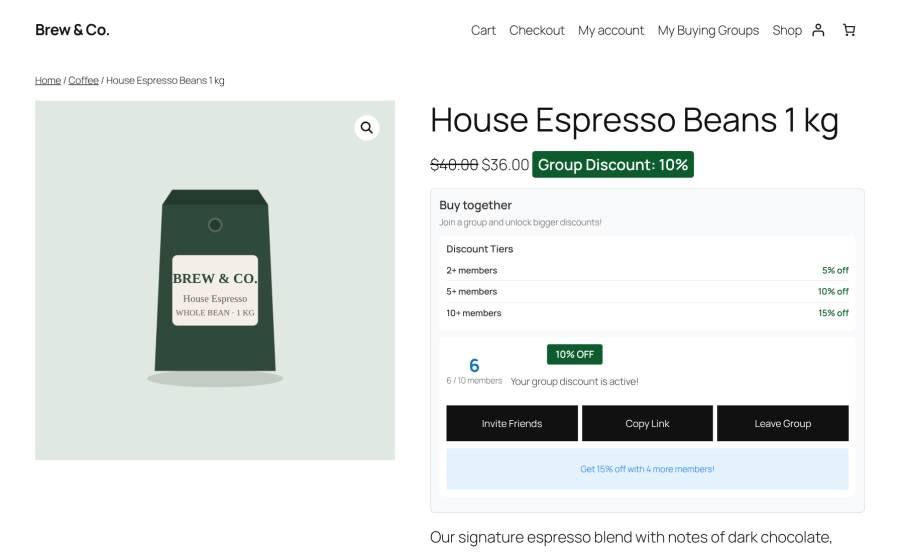Click the magnifier zoom icon on product image
900x552 pixels.
[x=367, y=127]
